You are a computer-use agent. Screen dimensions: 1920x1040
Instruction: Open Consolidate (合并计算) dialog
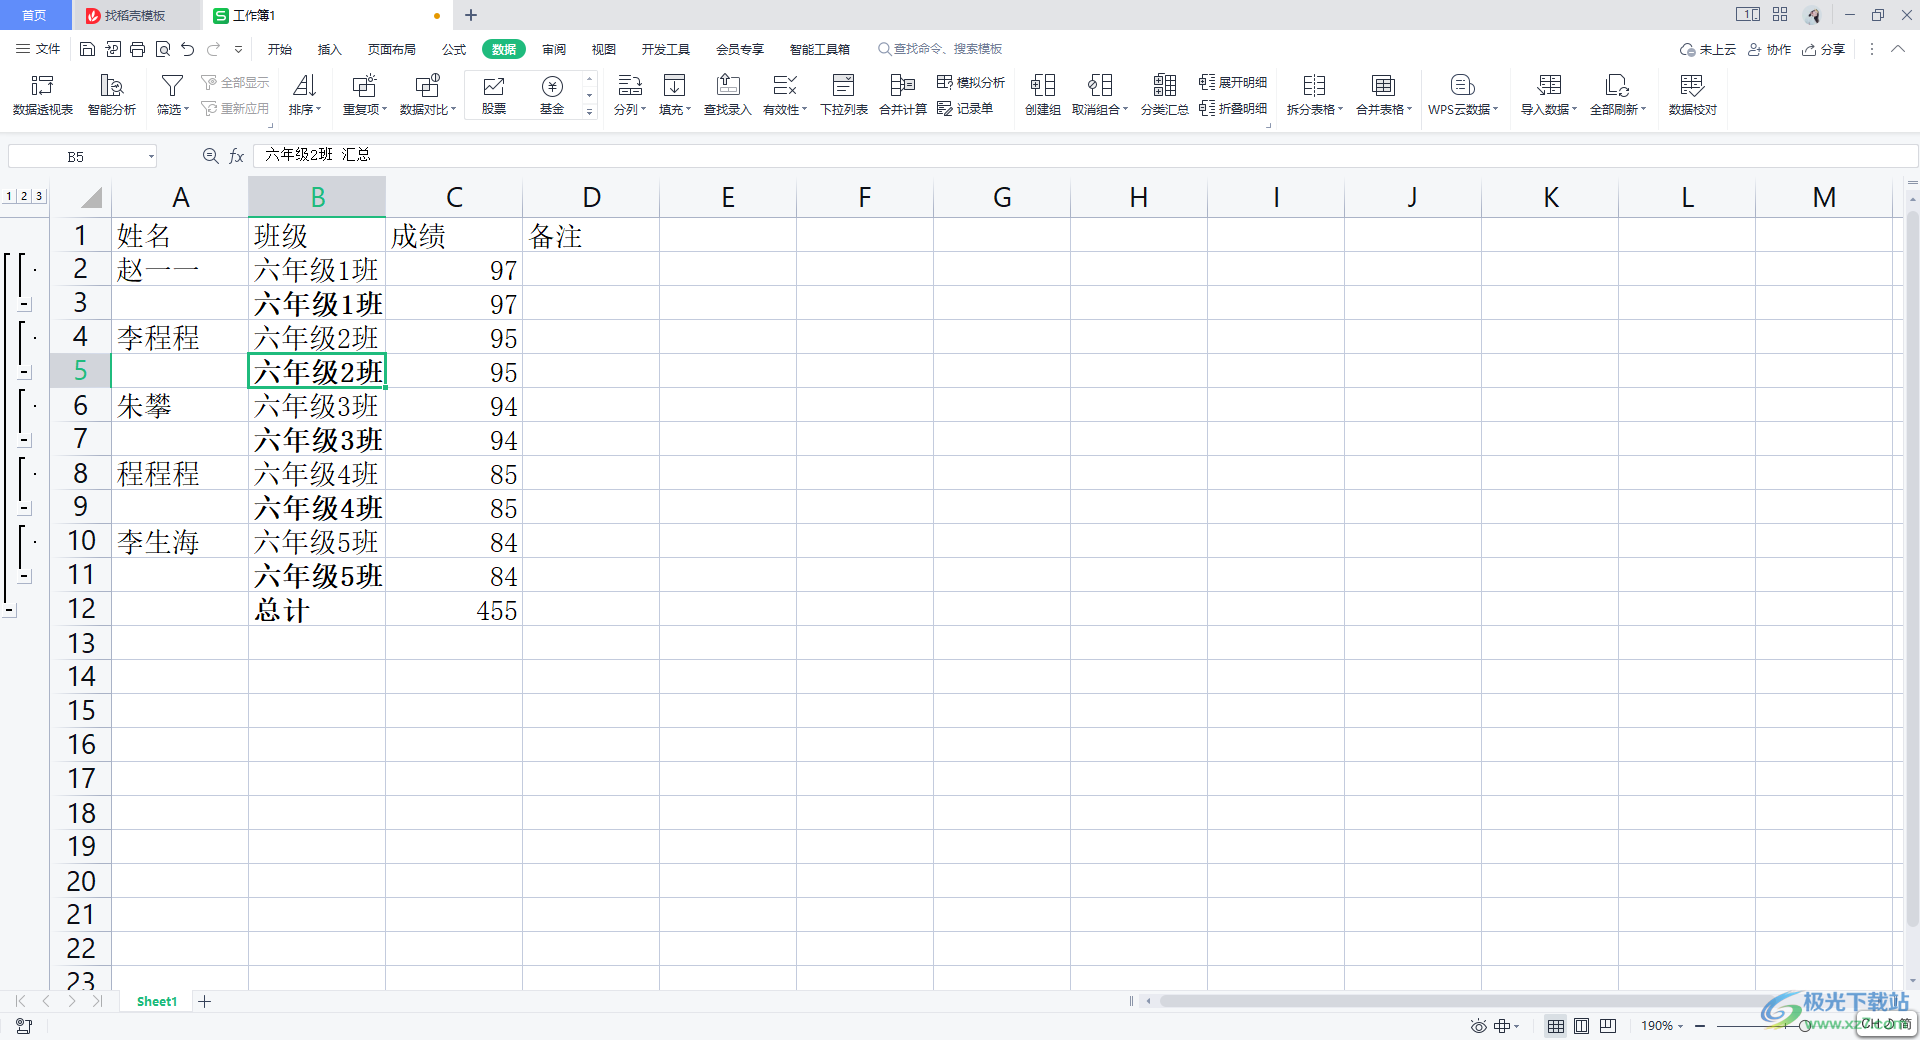tap(903, 95)
